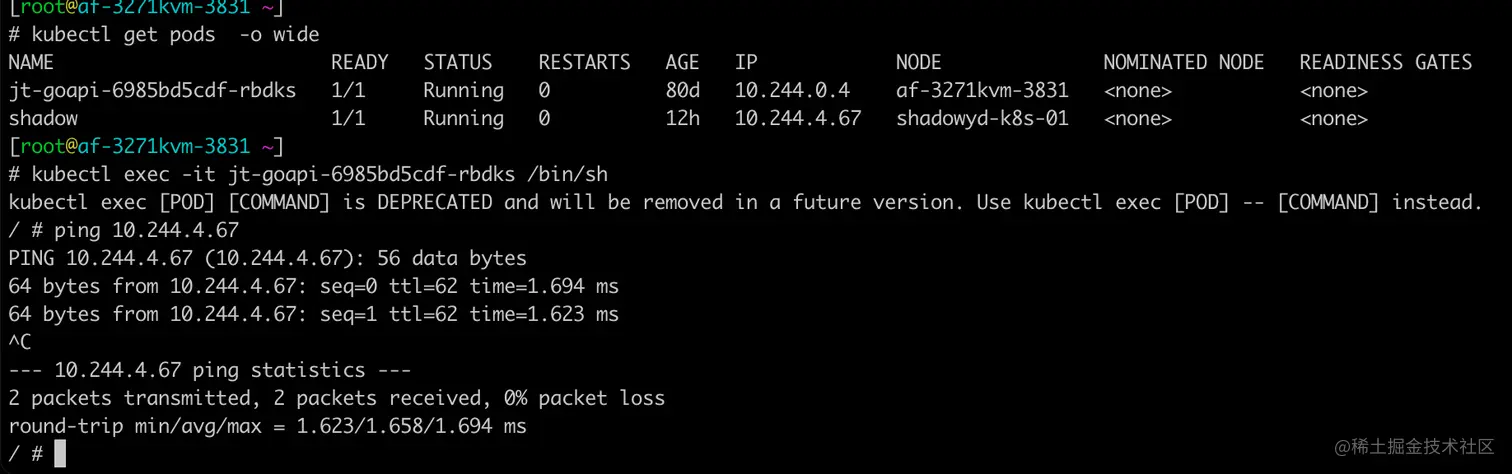Click the seq=0 ping reply line

(313, 286)
